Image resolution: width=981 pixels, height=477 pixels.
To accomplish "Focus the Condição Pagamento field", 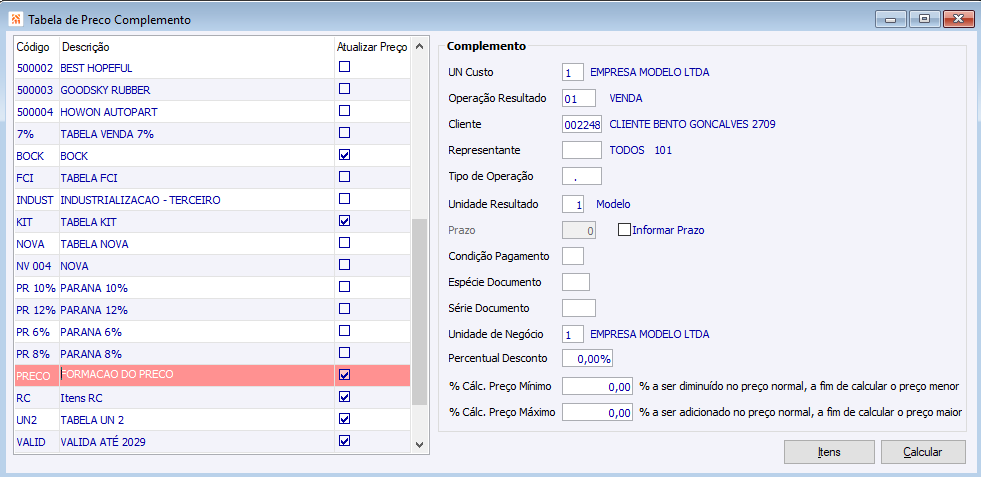I will point(580,255).
